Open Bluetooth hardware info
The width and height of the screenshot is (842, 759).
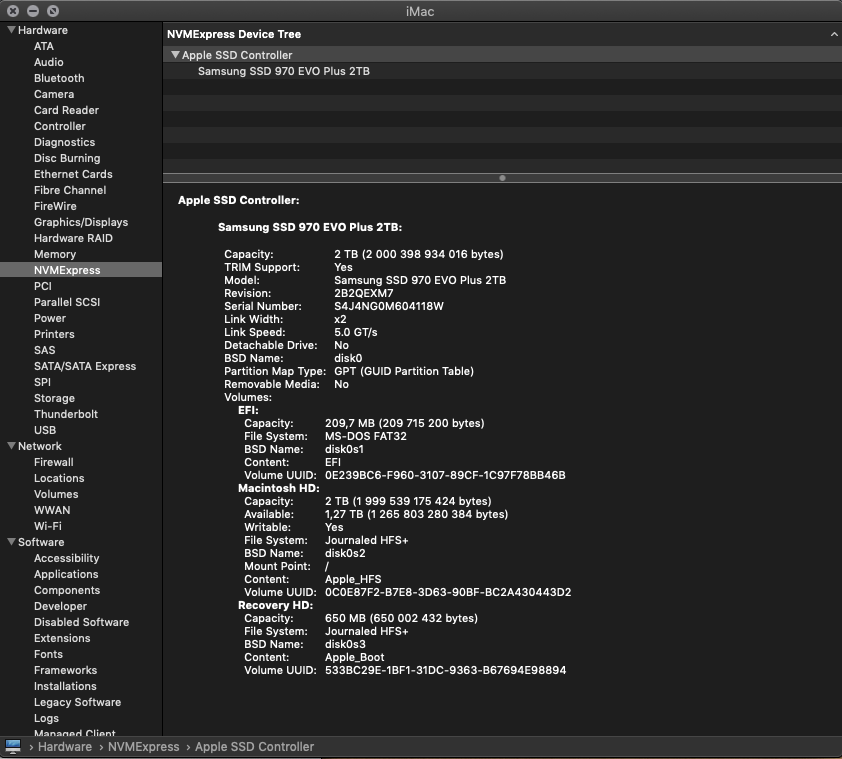click(x=59, y=78)
